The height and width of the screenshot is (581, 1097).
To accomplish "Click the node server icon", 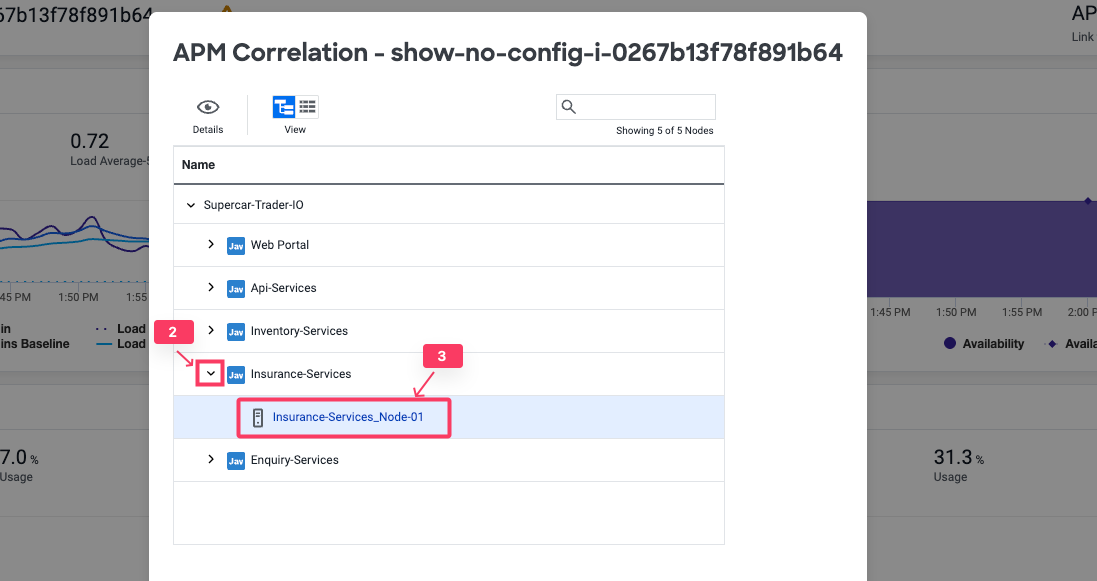I will pyautogui.click(x=258, y=417).
